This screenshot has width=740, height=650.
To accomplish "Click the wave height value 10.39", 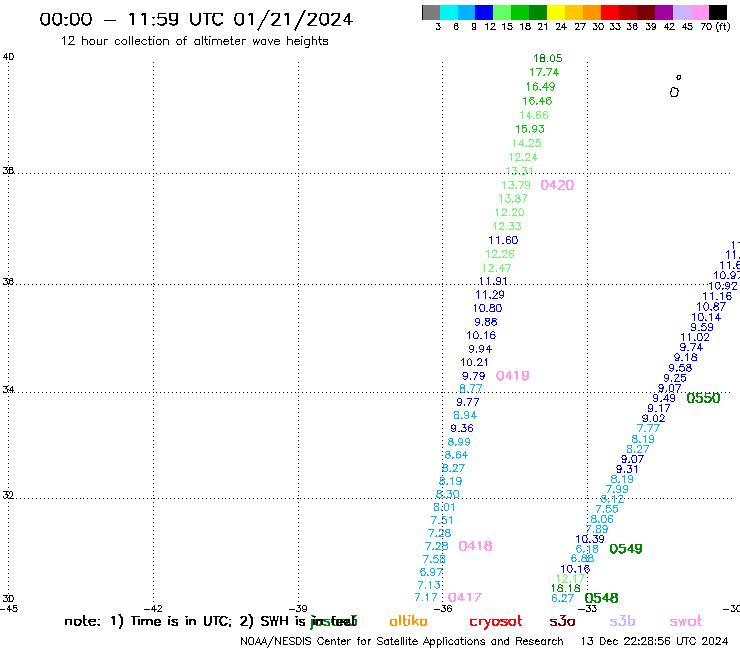I will (x=590, y=539).
